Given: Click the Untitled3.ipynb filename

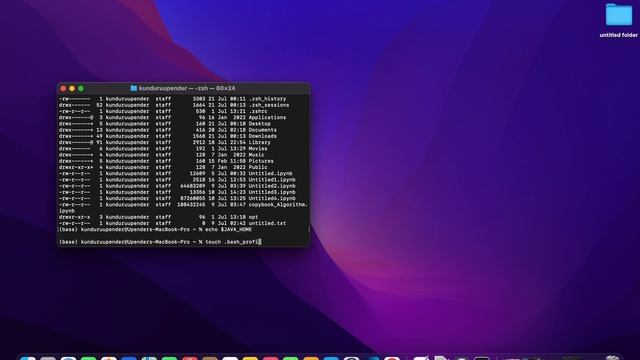Looking at the screenshot, I should [272, 192].
